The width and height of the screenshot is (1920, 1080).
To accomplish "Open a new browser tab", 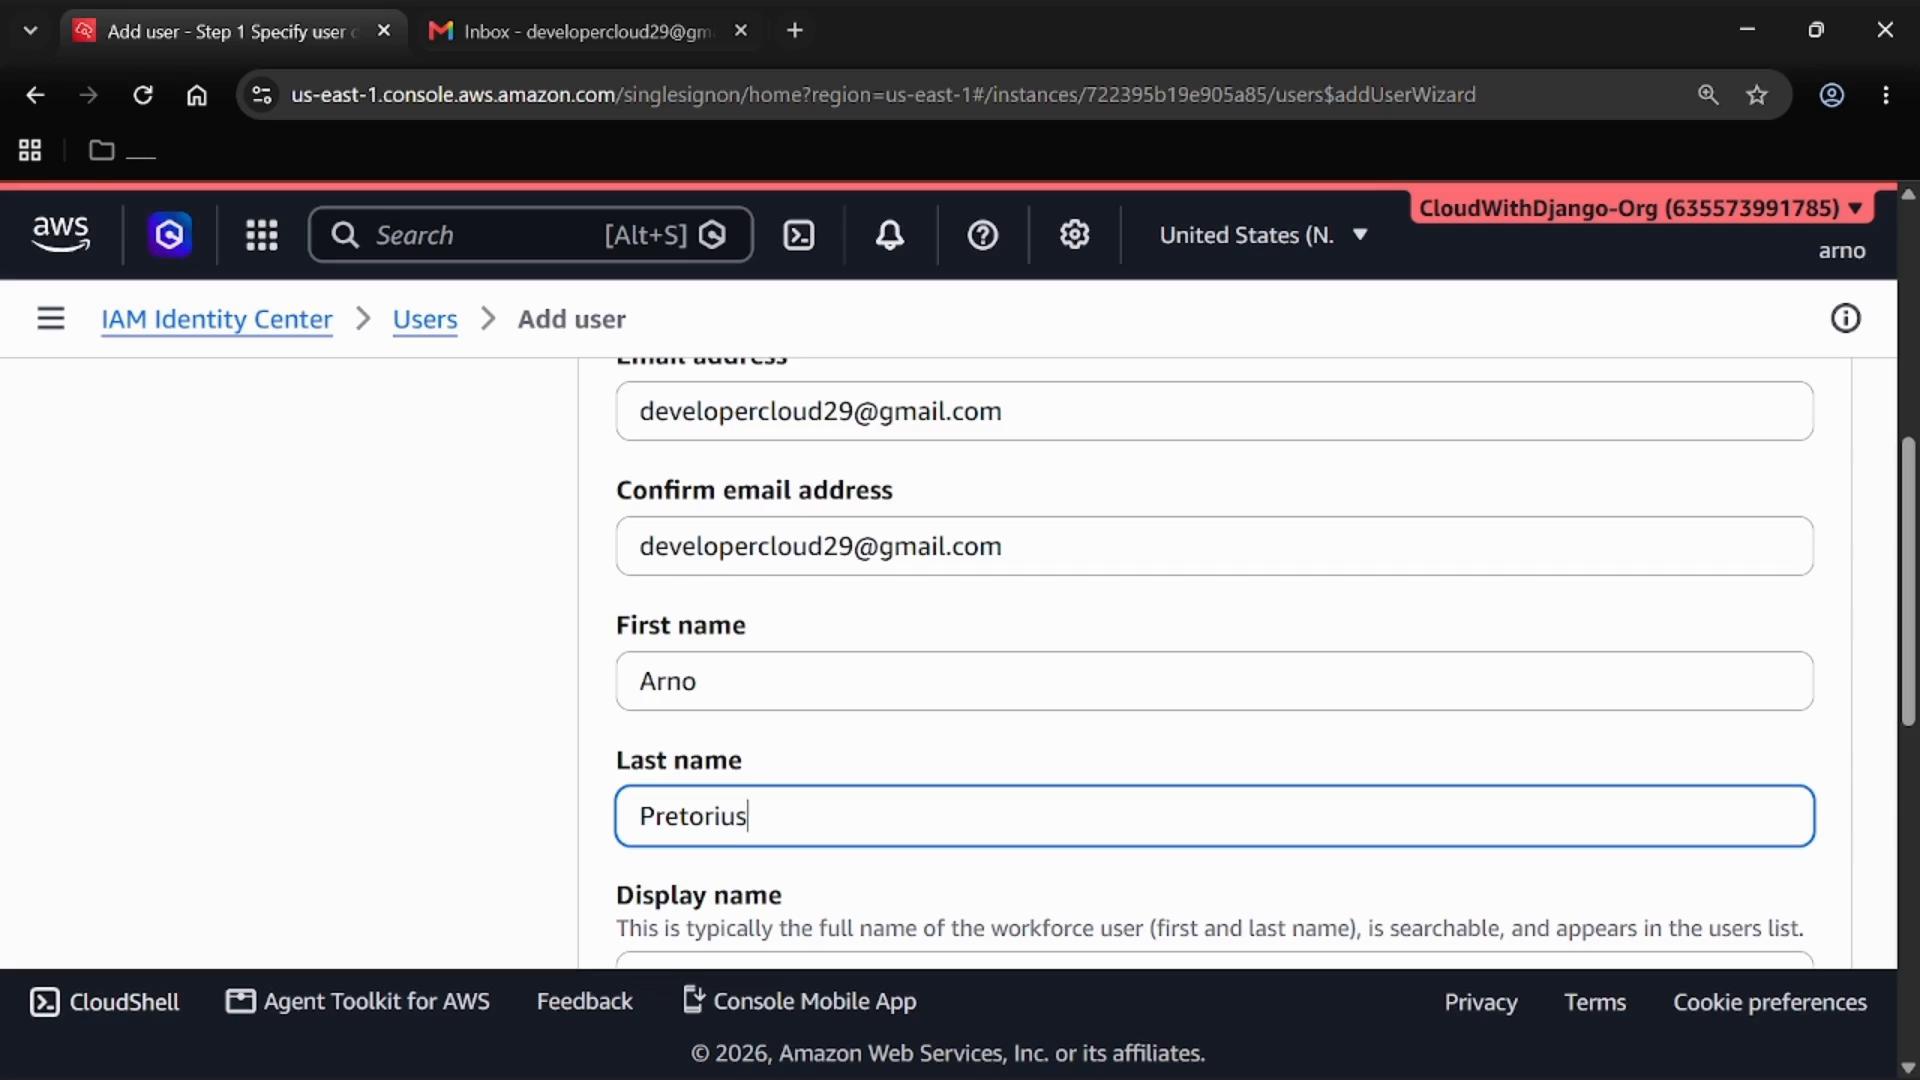I will (795, 31).
